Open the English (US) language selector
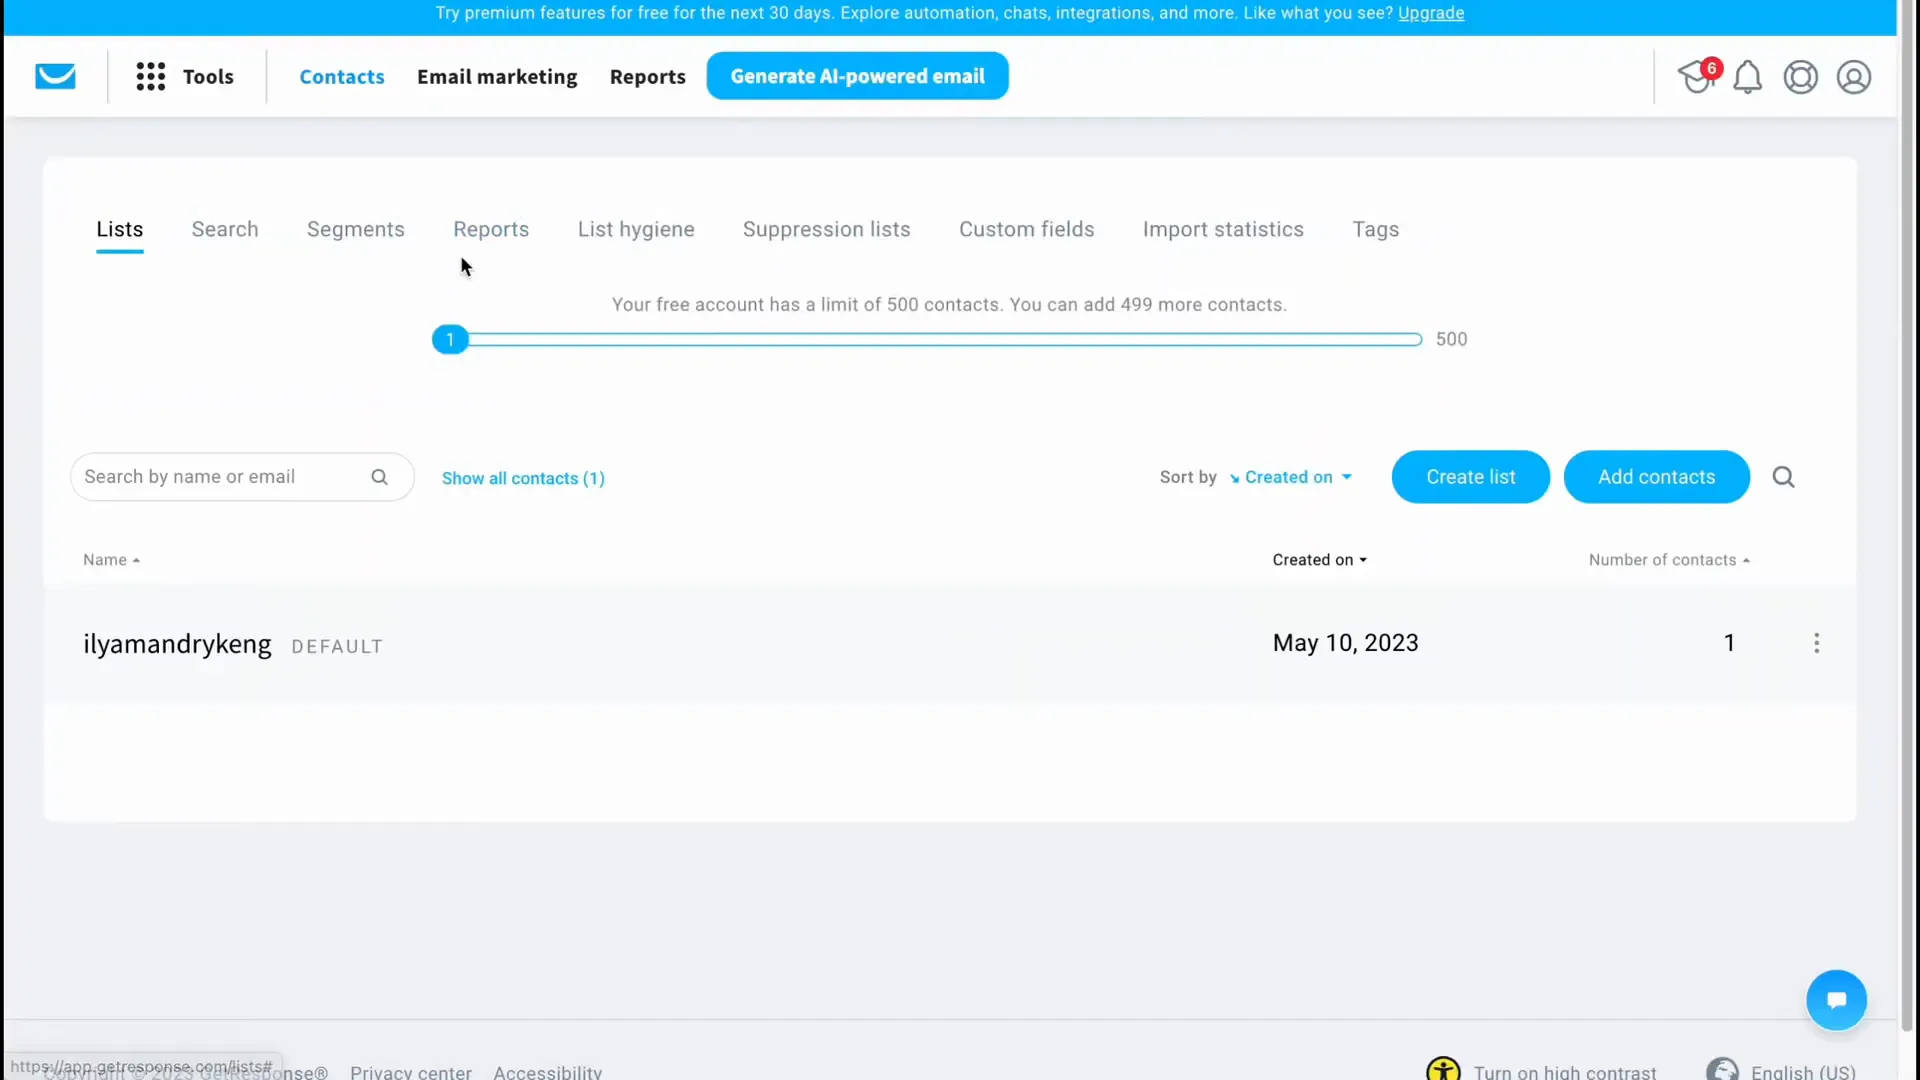The height and width of the screenshot is (1080, 1920). pos(1802,1072)
